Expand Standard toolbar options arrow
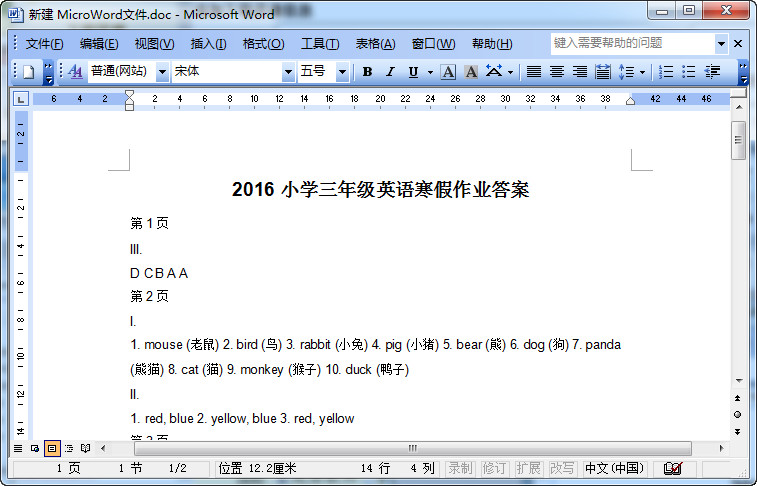757x486 pixels. (48, 72)
